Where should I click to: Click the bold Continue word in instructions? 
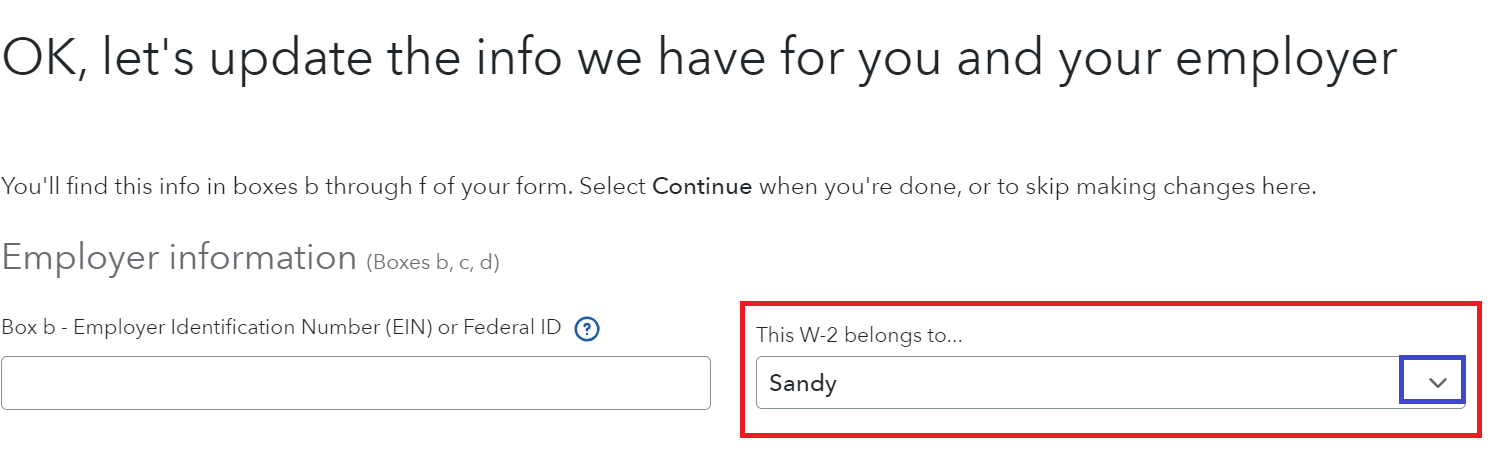click(702, 187)
